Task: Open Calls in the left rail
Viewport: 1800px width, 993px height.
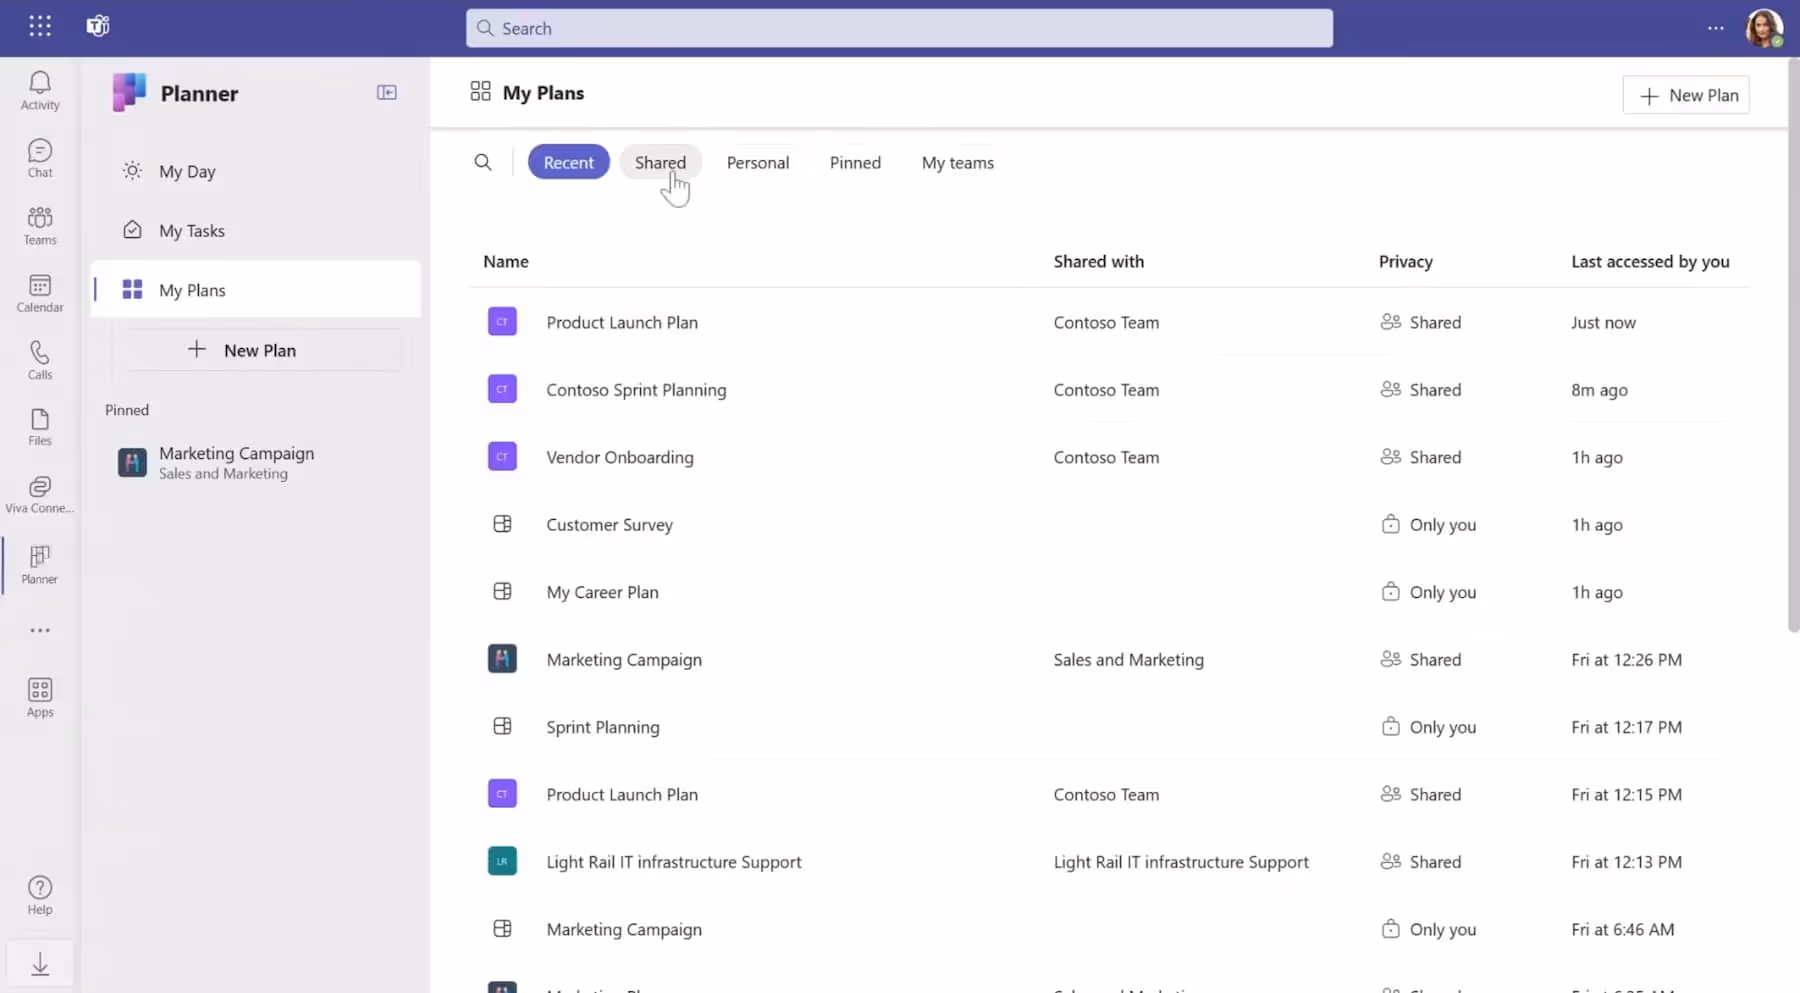Action: [40, 361]
